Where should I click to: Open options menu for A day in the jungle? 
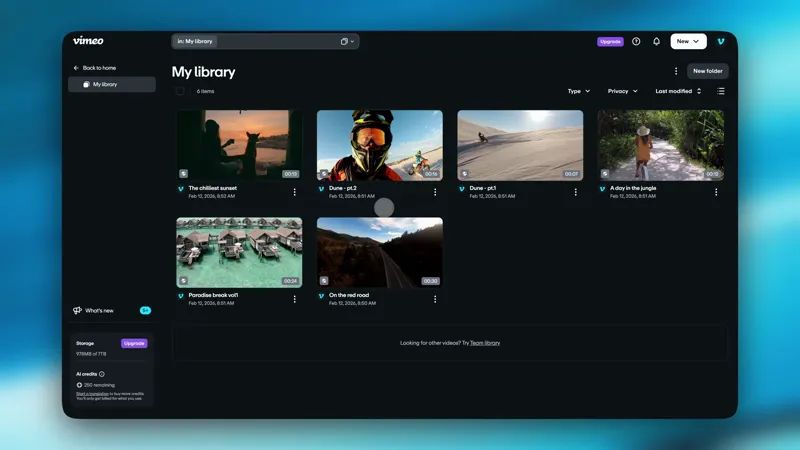coord(716,192)
